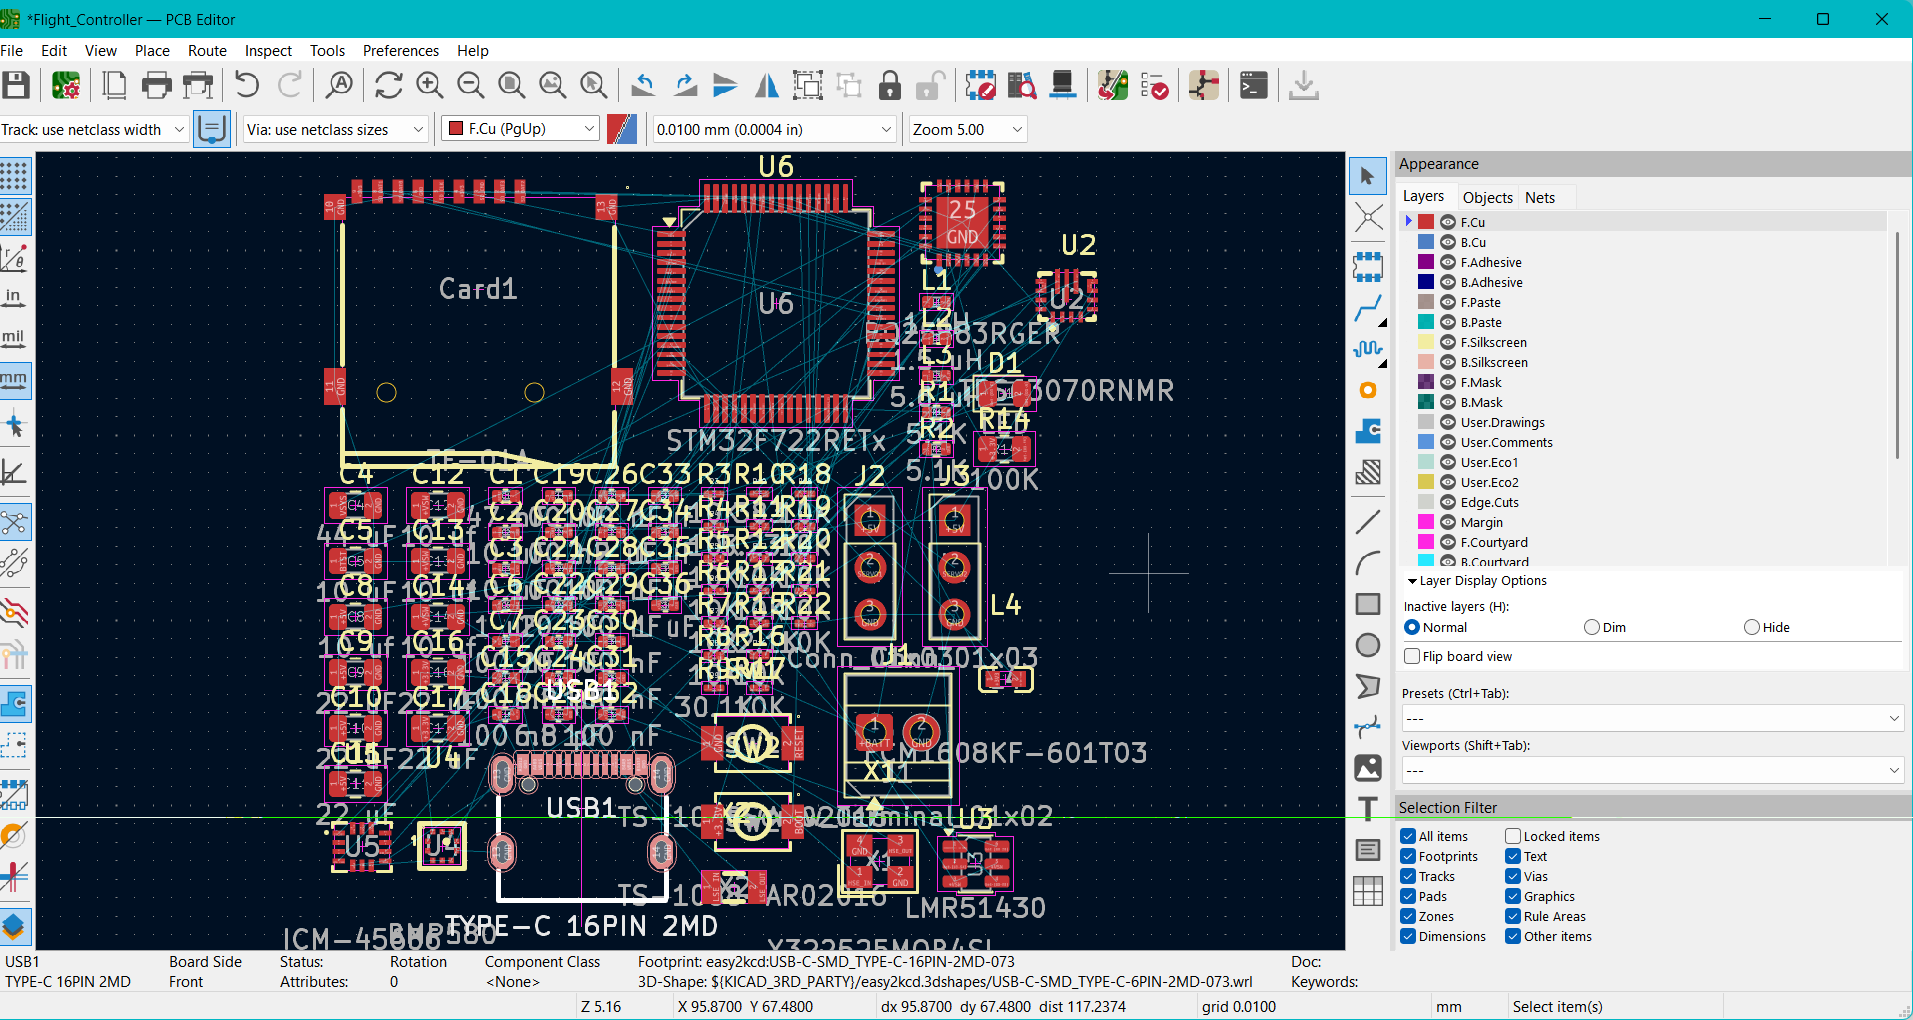Enable Locked items in Selection Filter
Viewport: 1913px width, 1020px height.
[x=1513, y=836]
